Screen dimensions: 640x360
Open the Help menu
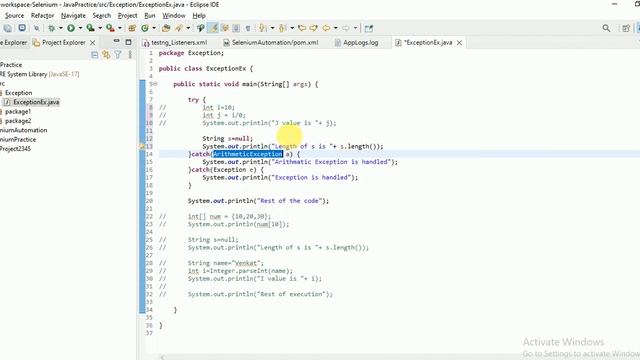coord(199,16)
